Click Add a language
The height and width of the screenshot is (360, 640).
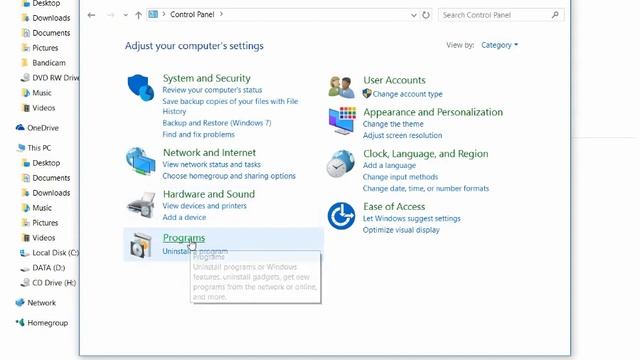pyautogui.click(x=389, y=166)
